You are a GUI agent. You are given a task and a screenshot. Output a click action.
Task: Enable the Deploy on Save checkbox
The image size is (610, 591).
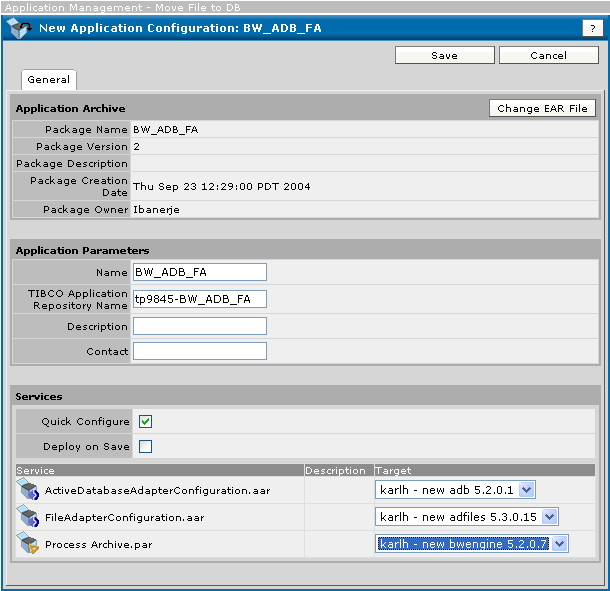[145, 447]
